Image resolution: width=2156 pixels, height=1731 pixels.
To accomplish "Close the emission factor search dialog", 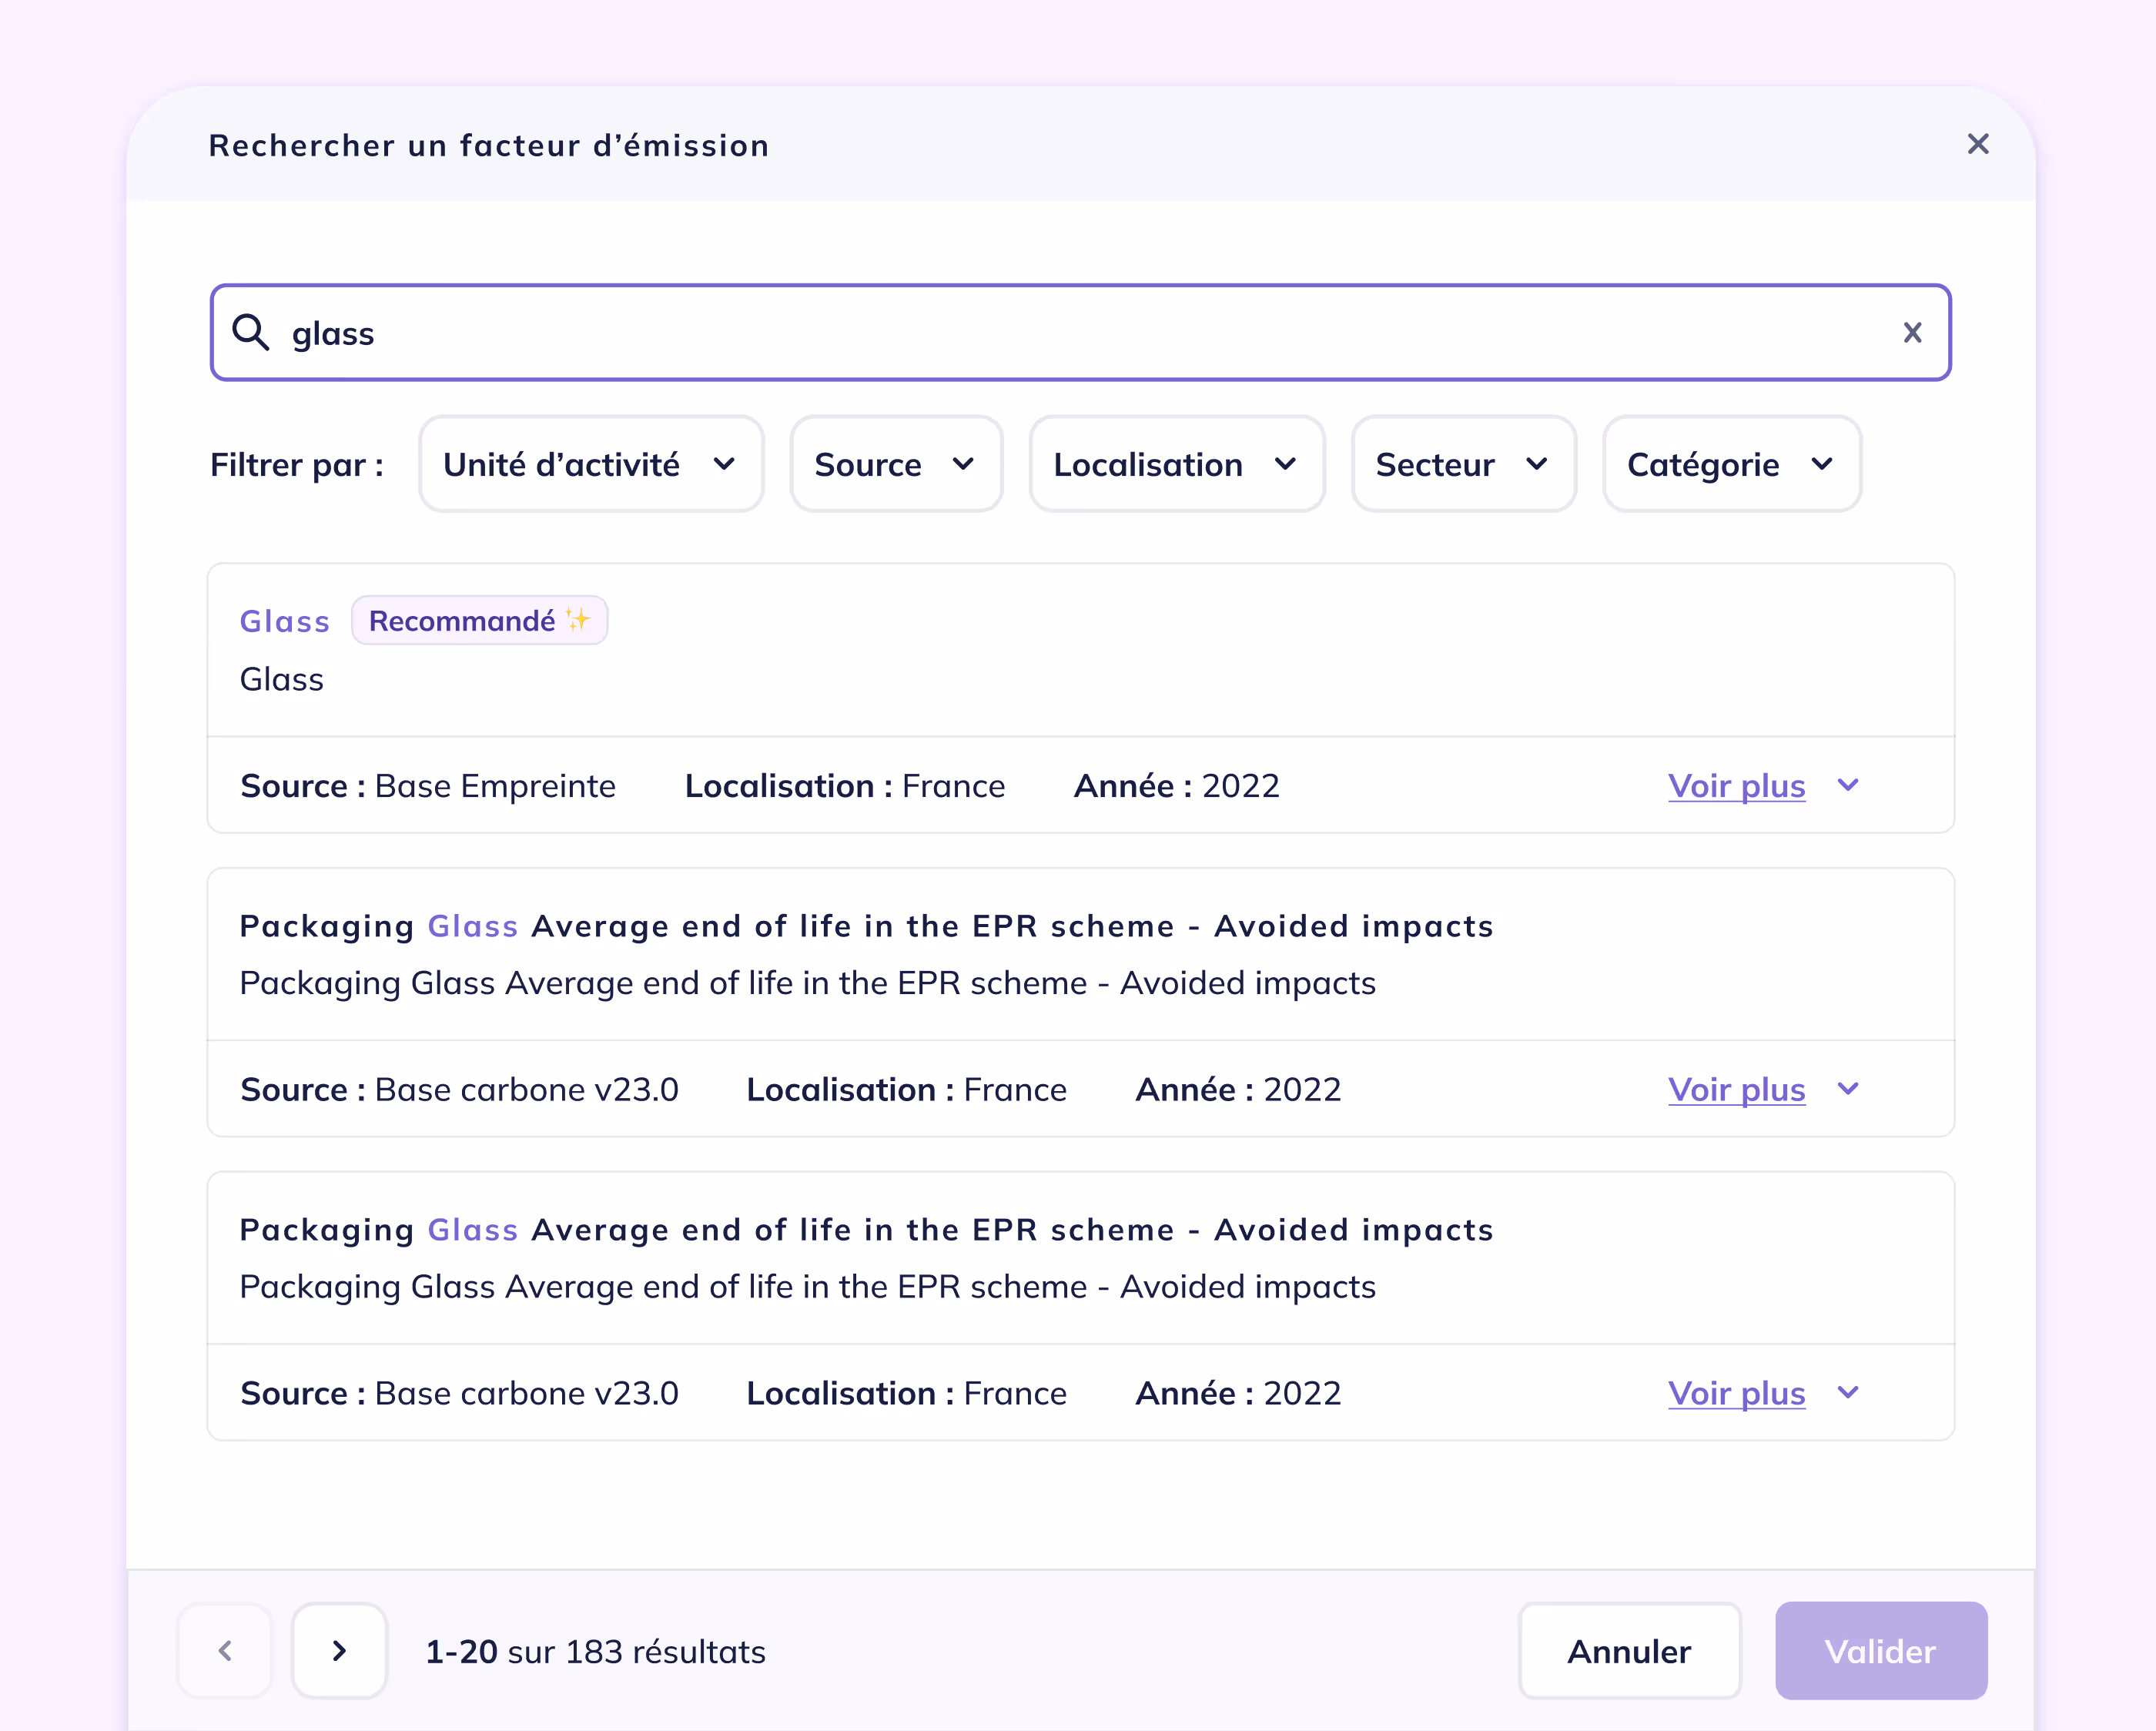I will (x=1977, y=144).
